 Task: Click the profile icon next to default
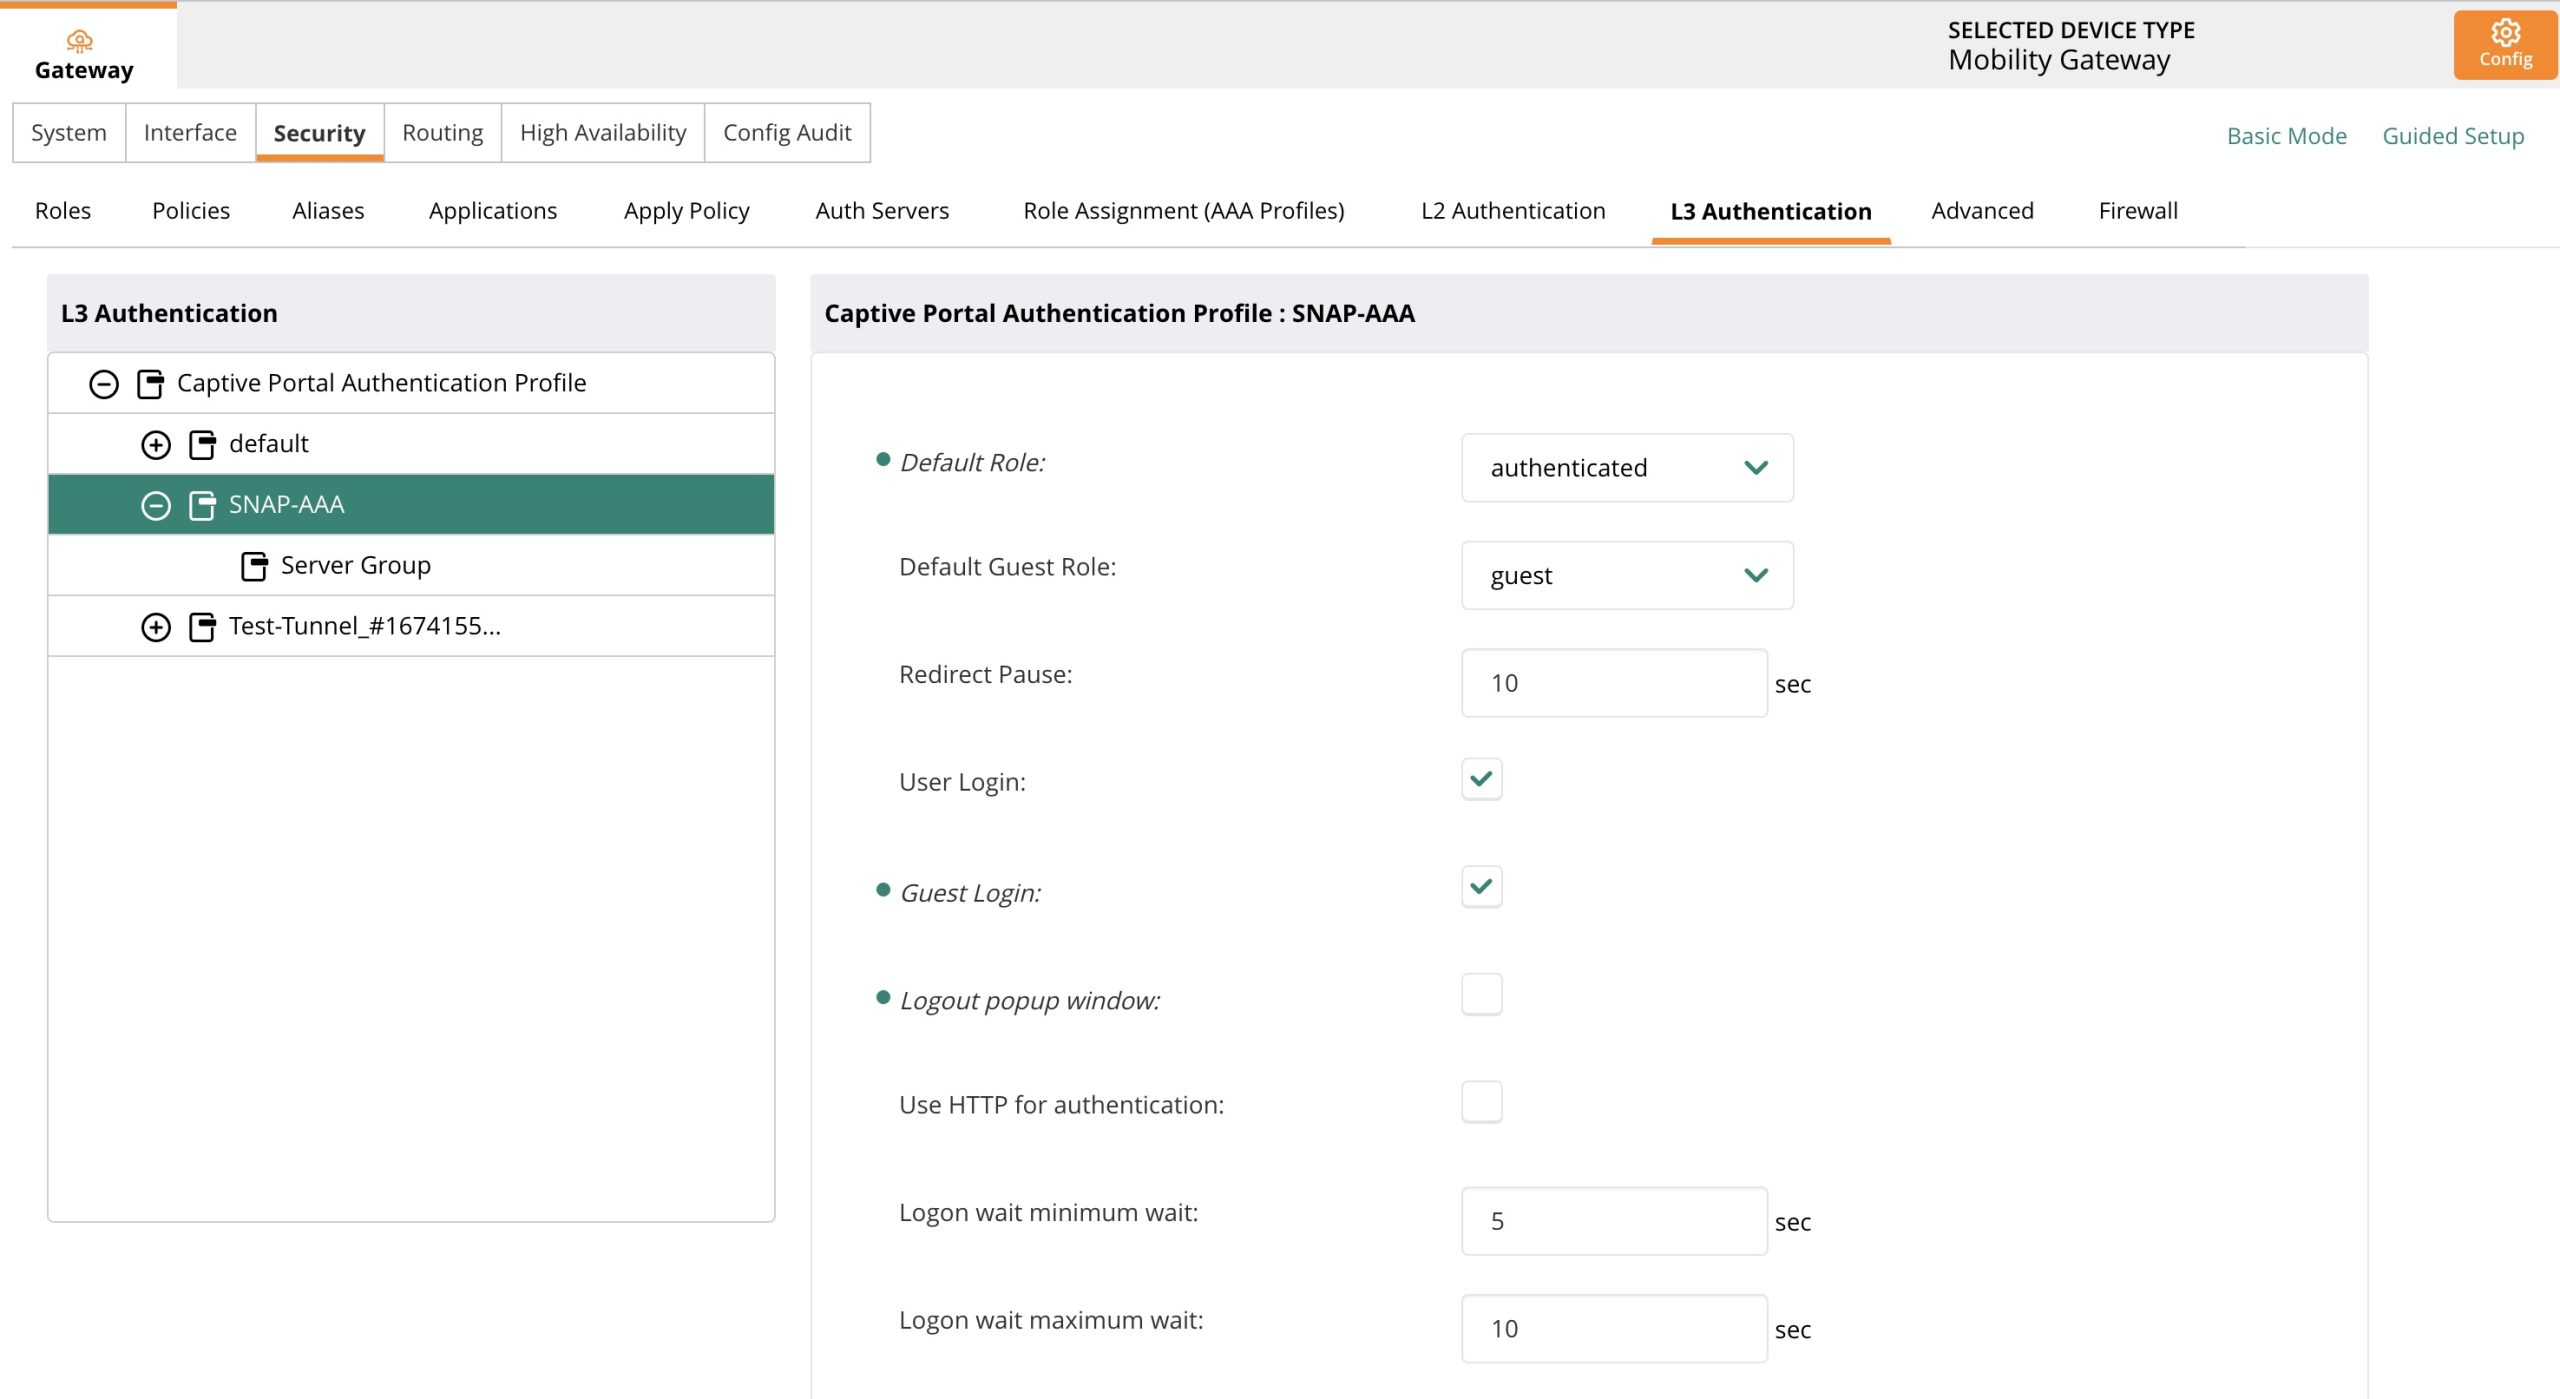202,445
